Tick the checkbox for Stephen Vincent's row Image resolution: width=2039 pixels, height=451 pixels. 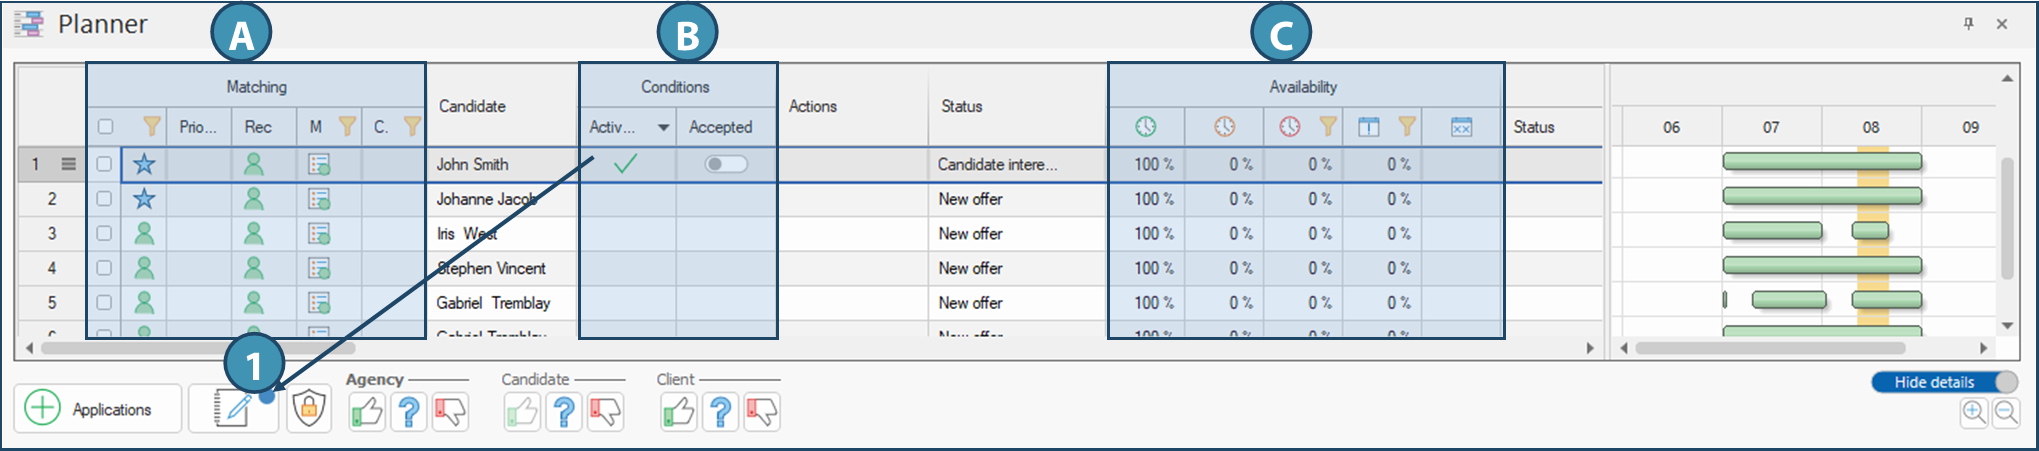click(x=104, y=268)
